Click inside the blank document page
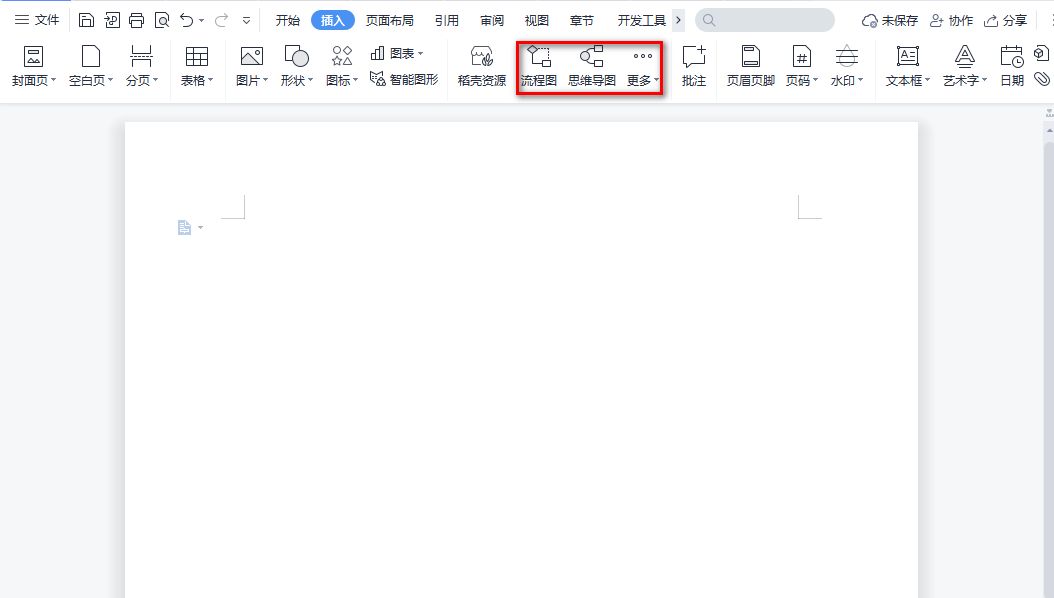The width and height of the screenshot is (1054, 598). click(521, 359)
